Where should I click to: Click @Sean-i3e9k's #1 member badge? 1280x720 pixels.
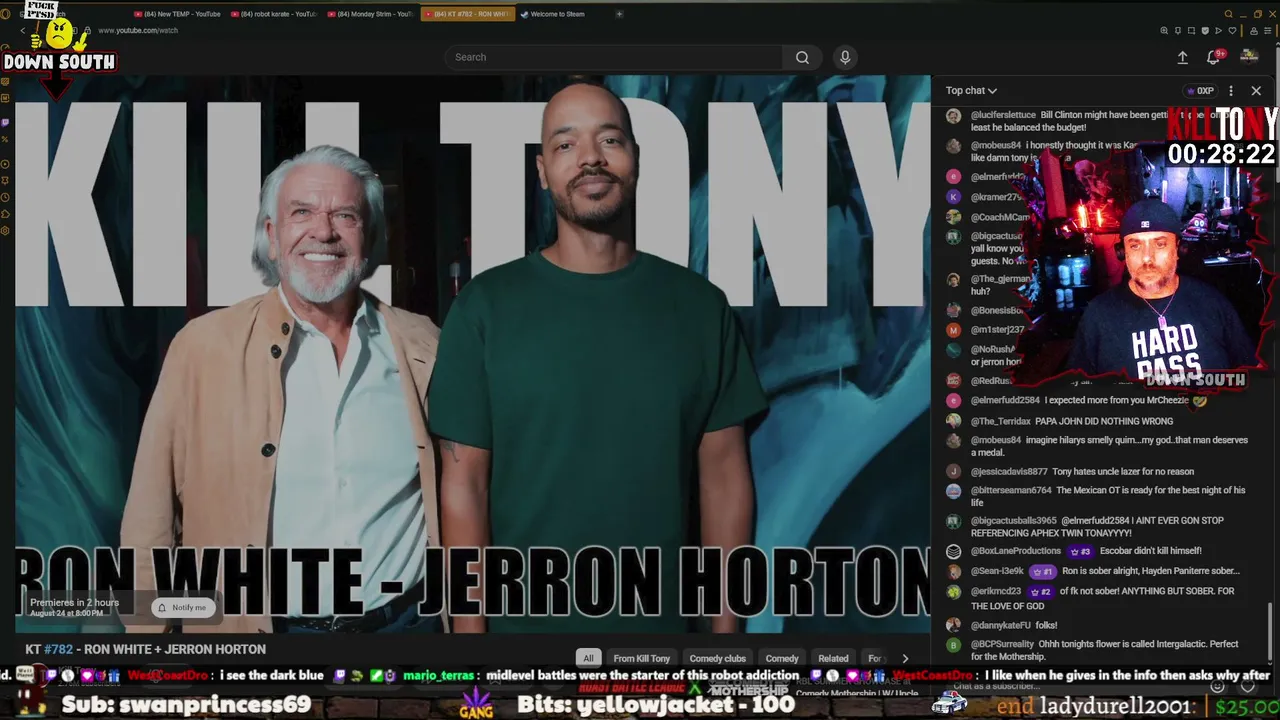coord(1042,572)
